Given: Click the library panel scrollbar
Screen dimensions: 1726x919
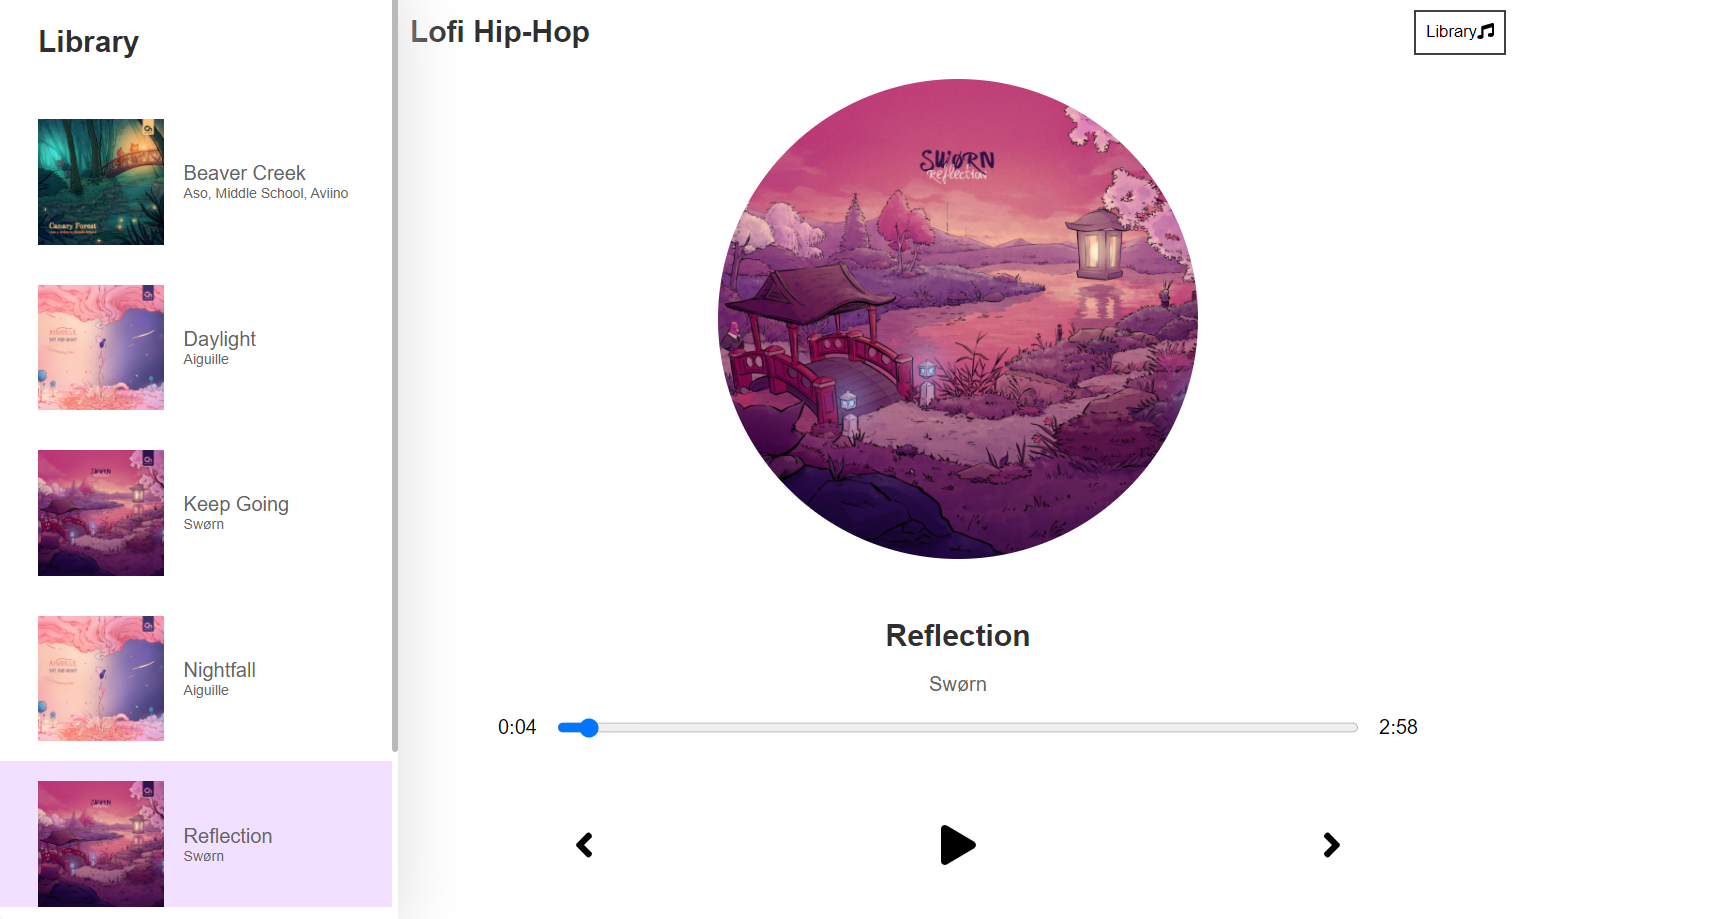Looking at the screenshot, I should tap(395, 375).
